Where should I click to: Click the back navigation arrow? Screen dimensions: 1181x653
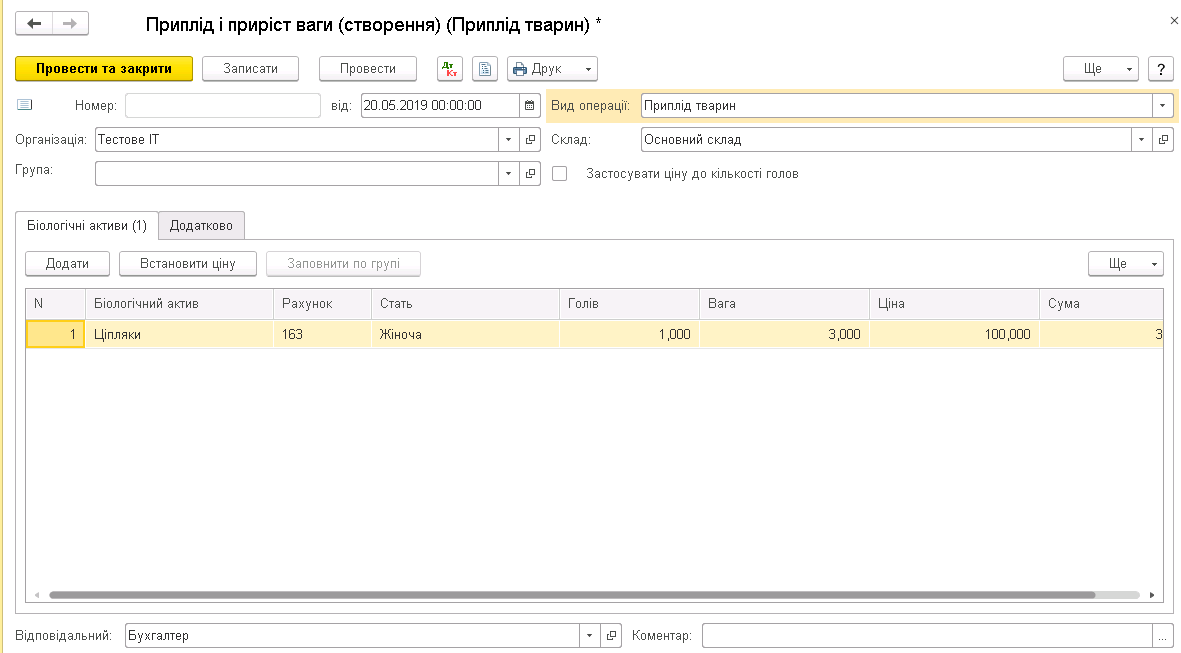(x=35, y=23)
